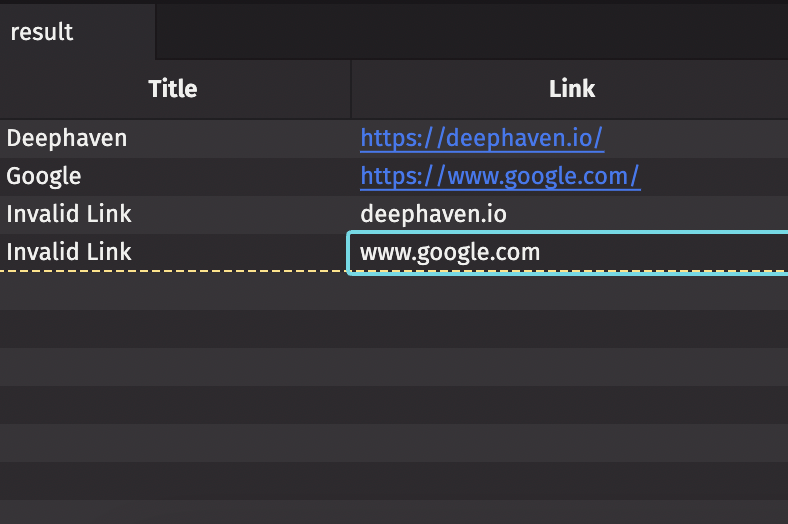Select the Deephaven title cell

click(x=67, y=138)
